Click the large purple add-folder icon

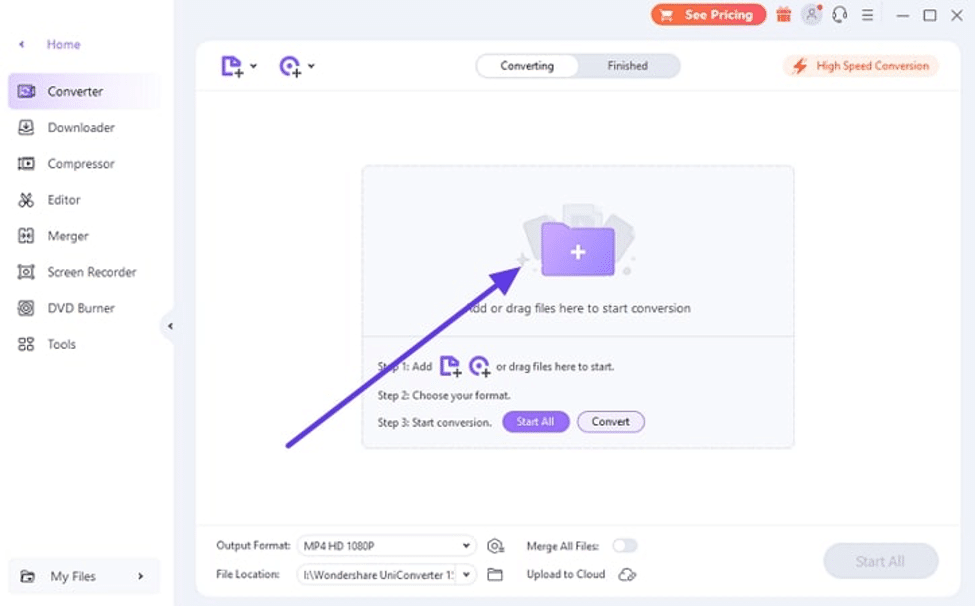coord(577,250)
